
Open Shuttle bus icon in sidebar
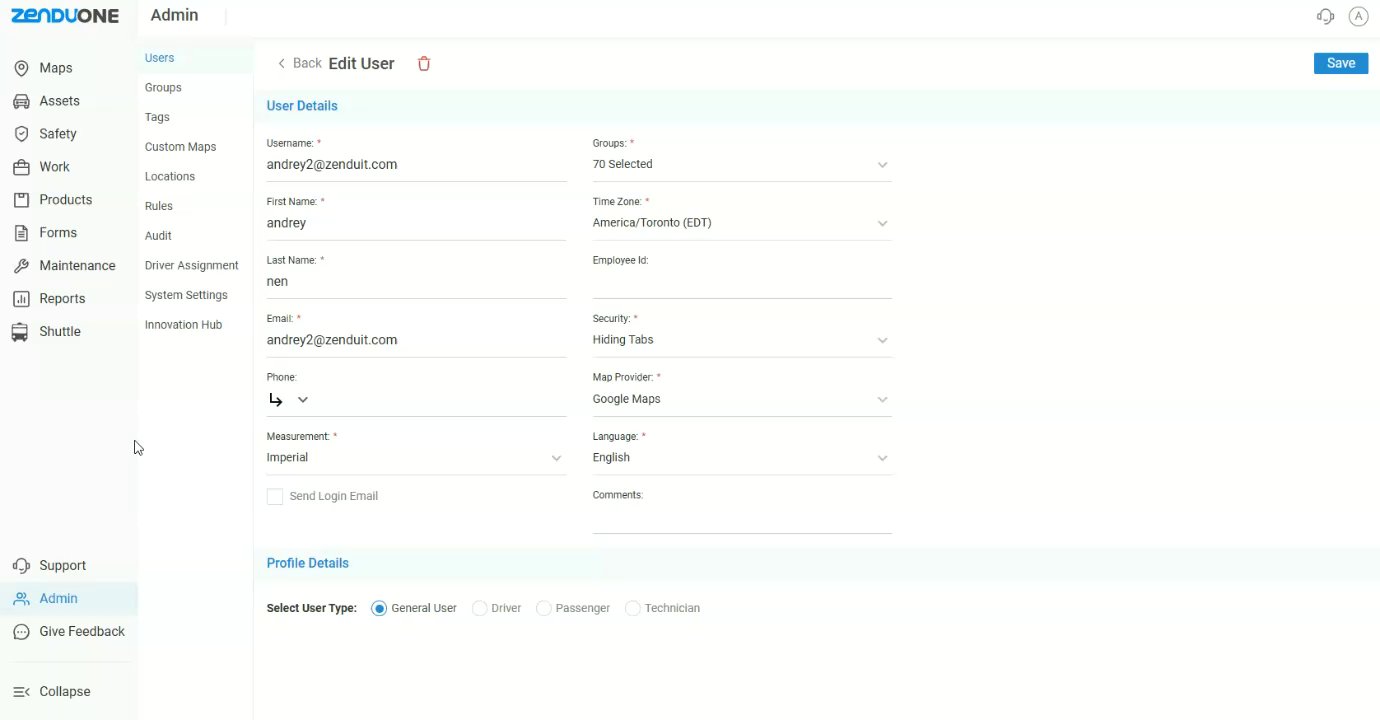tap(20, 332)
